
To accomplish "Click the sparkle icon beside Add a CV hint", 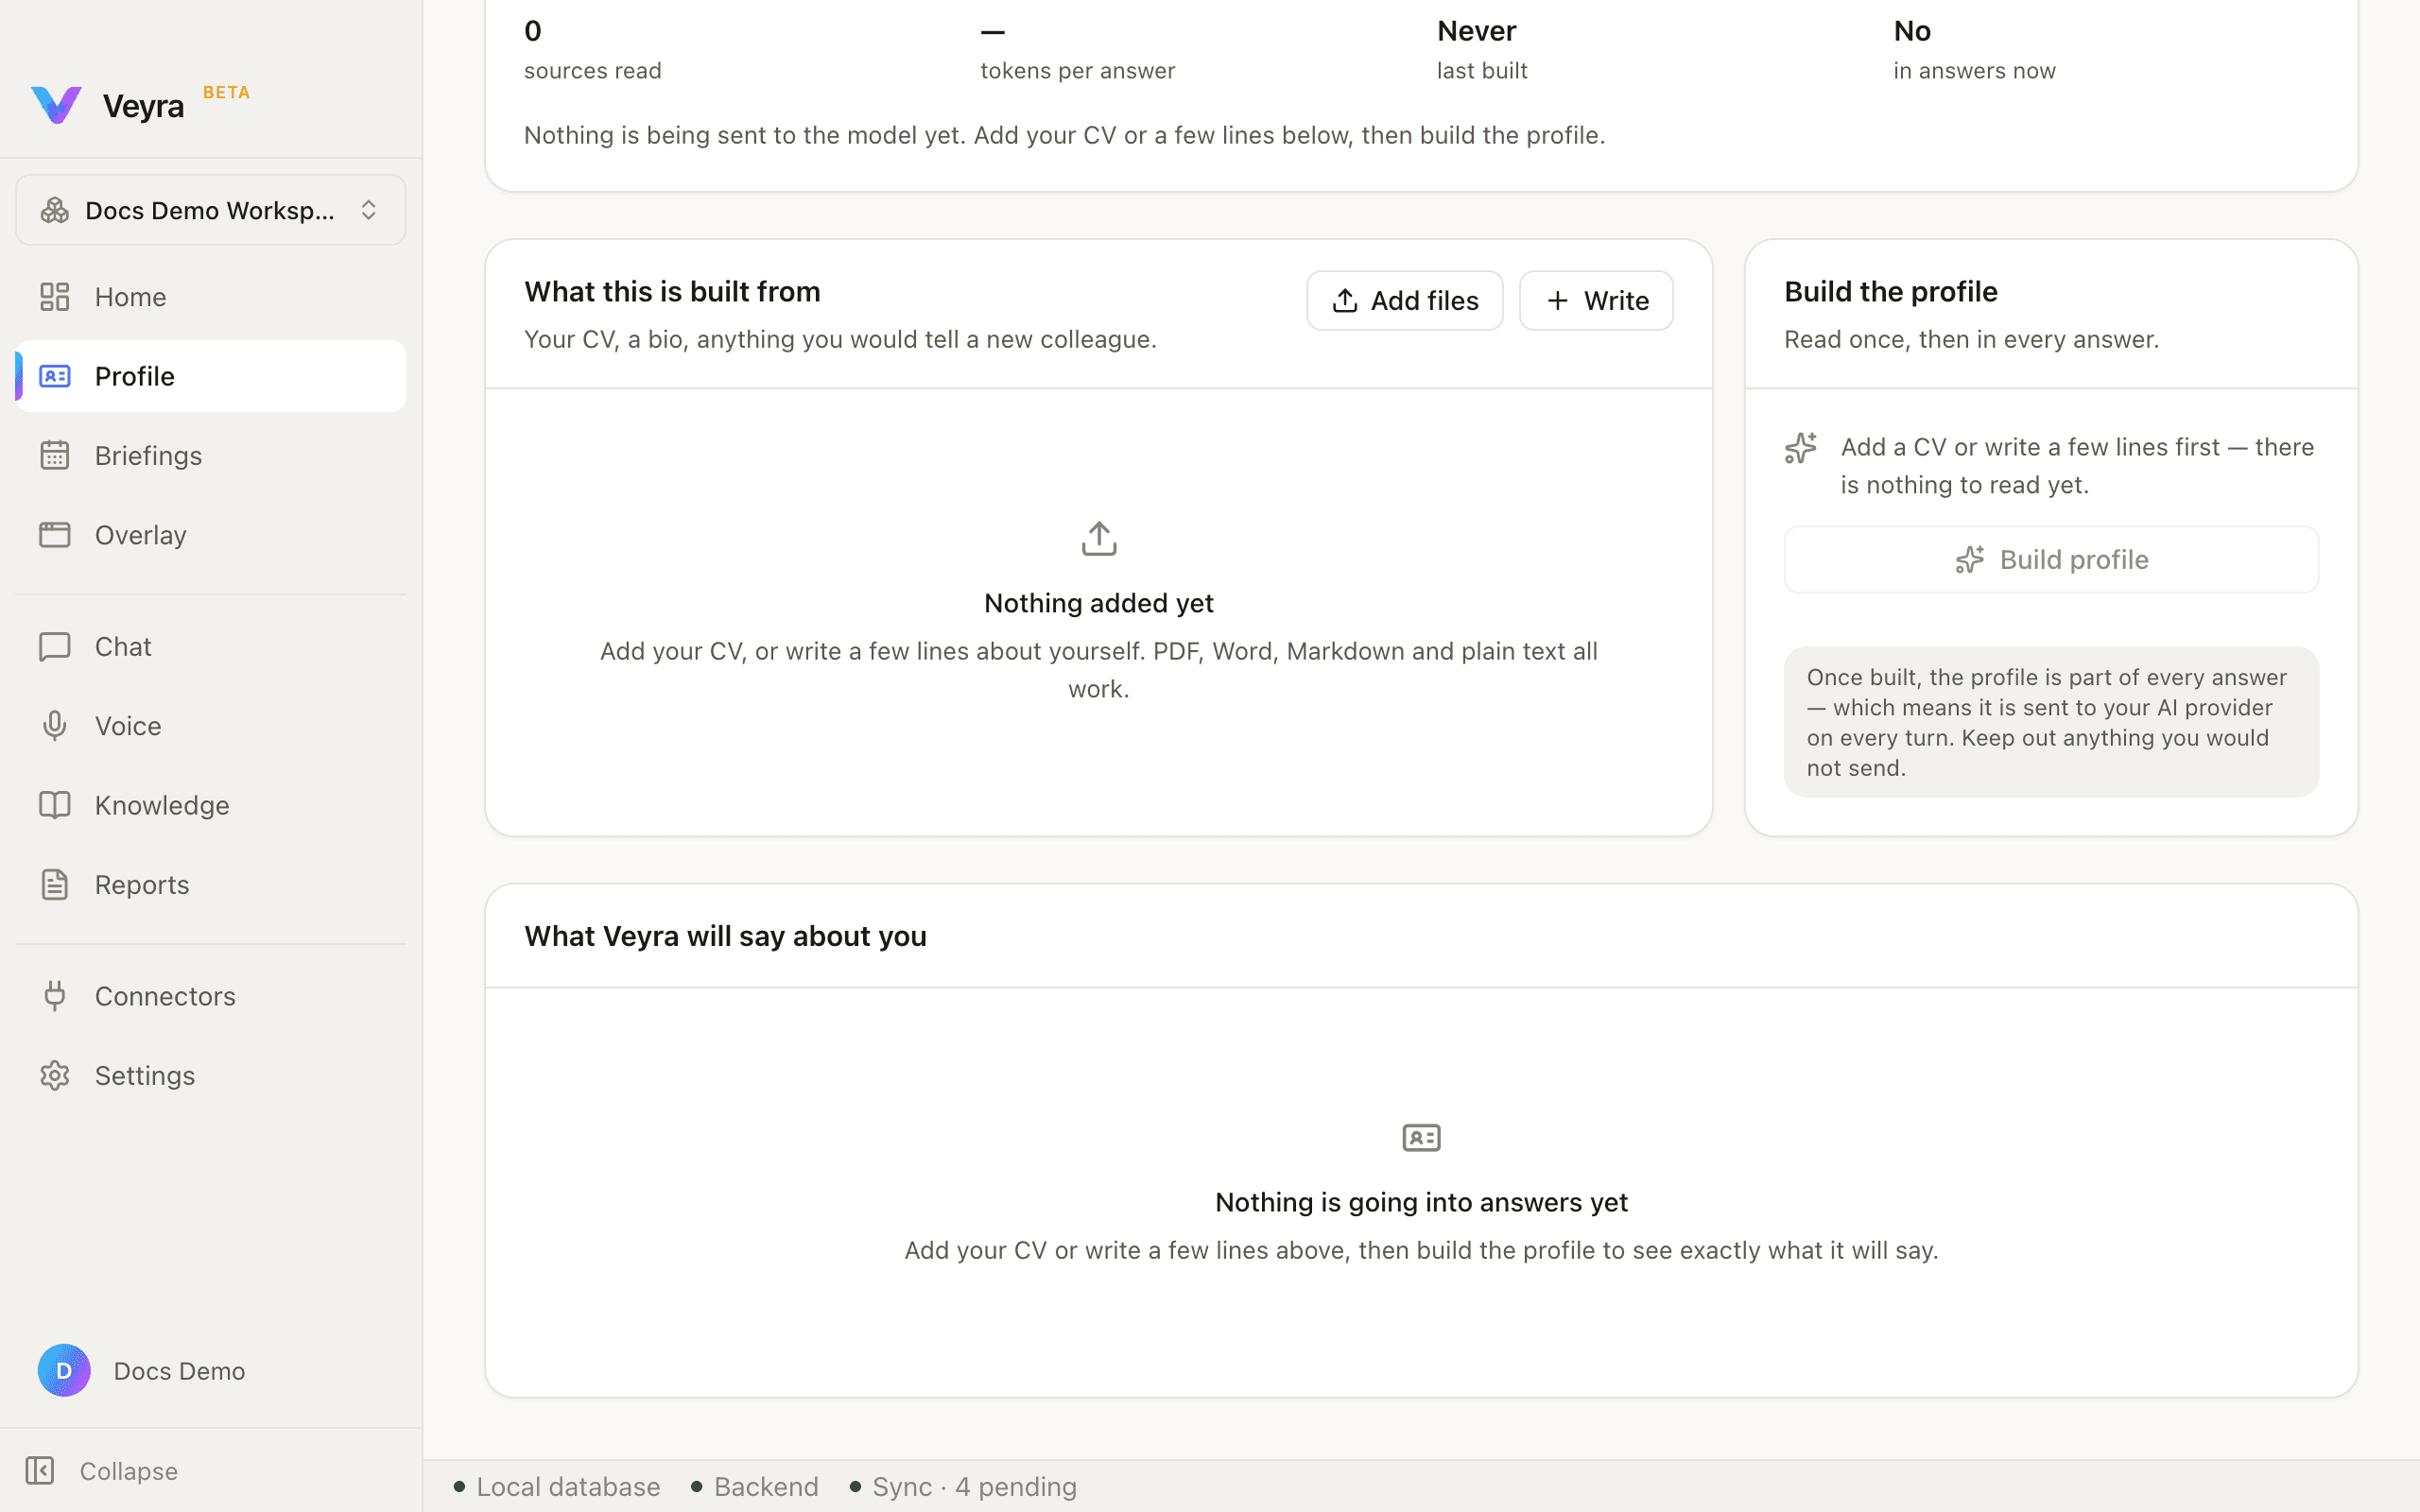I will 1801,448.
